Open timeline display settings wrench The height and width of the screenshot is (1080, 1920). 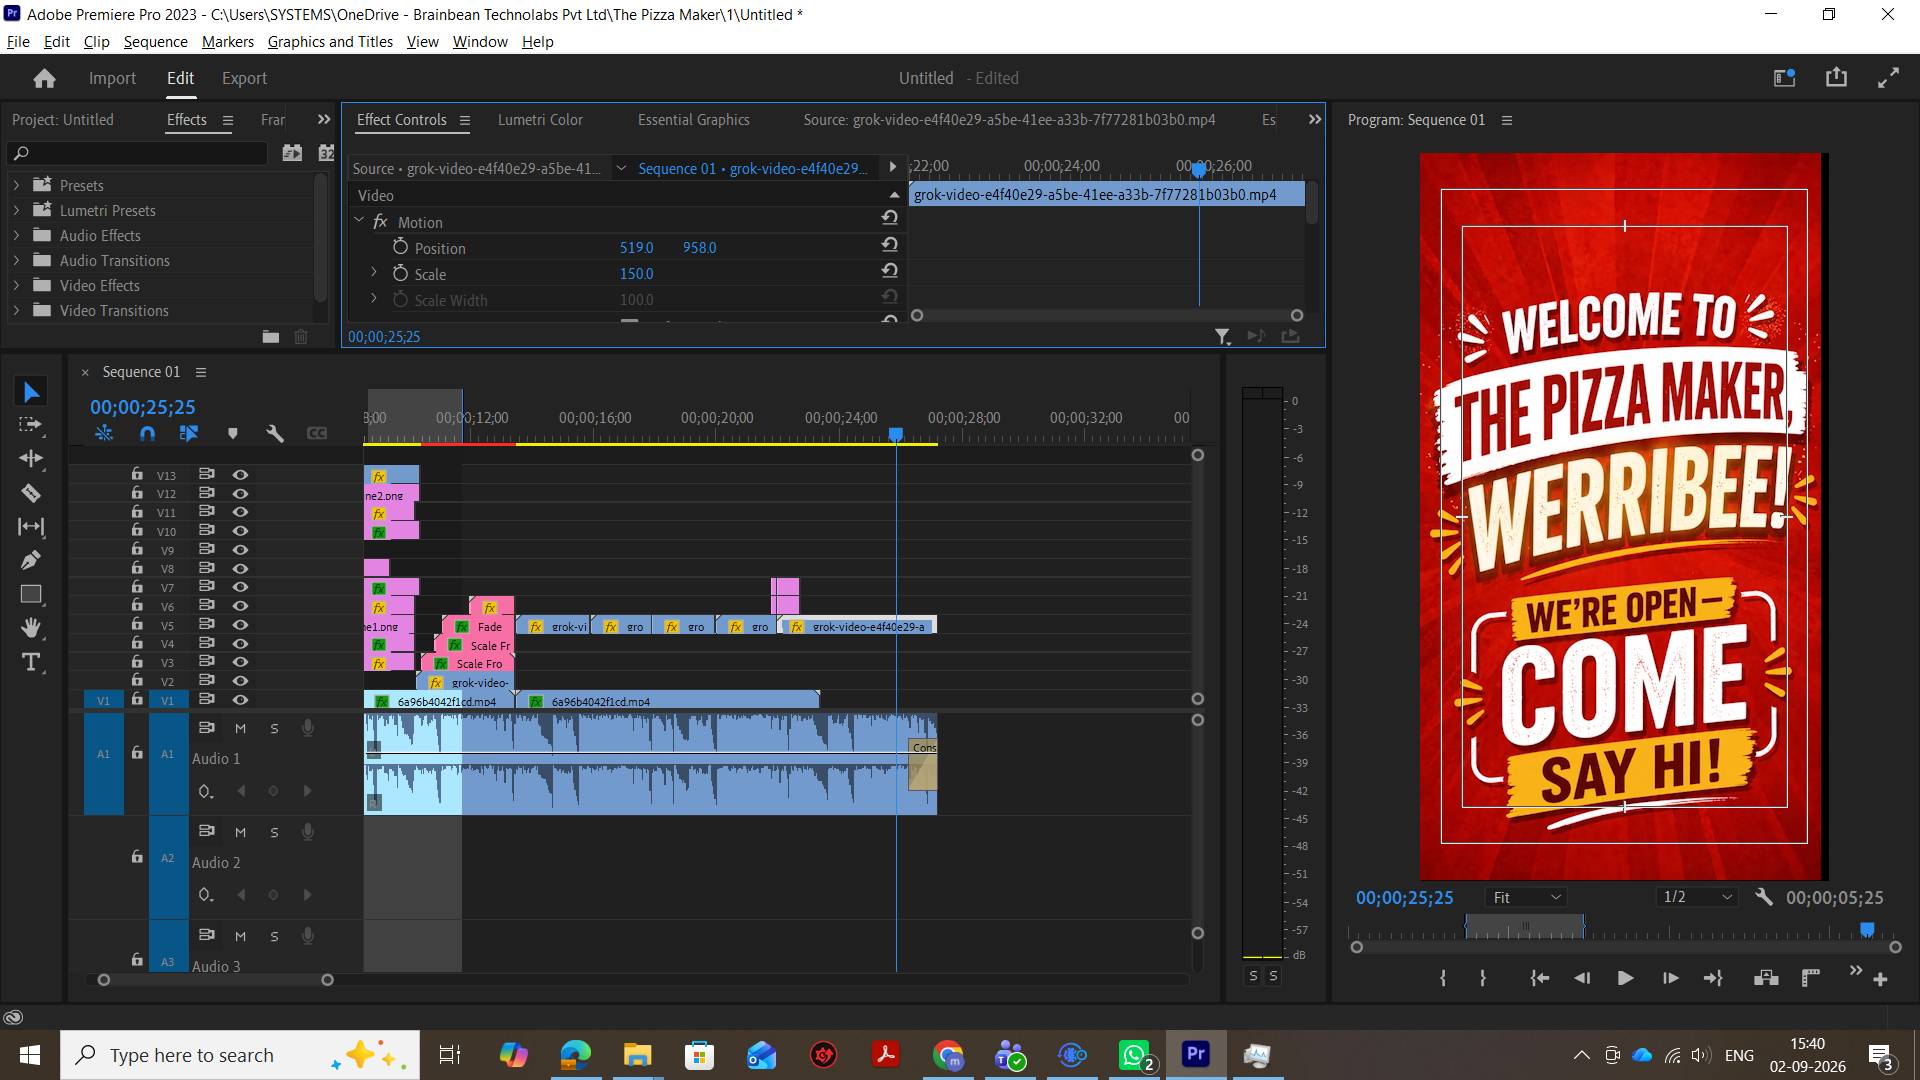tap(275, 433)
